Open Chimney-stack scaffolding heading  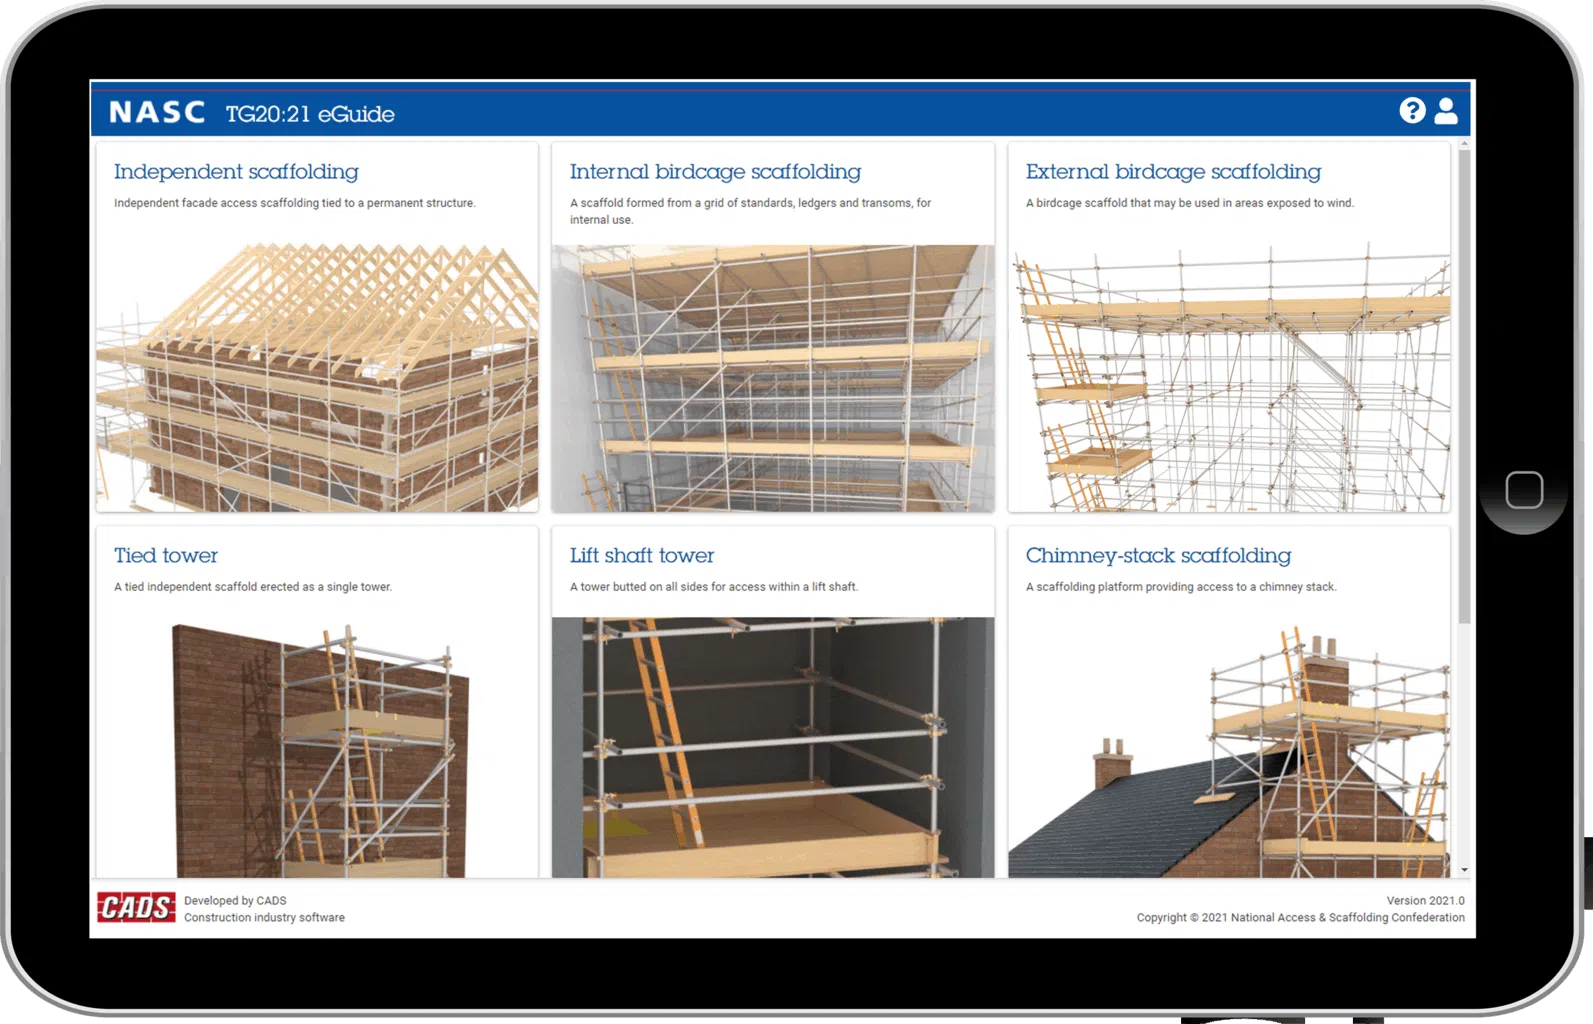coord(1158,556)
